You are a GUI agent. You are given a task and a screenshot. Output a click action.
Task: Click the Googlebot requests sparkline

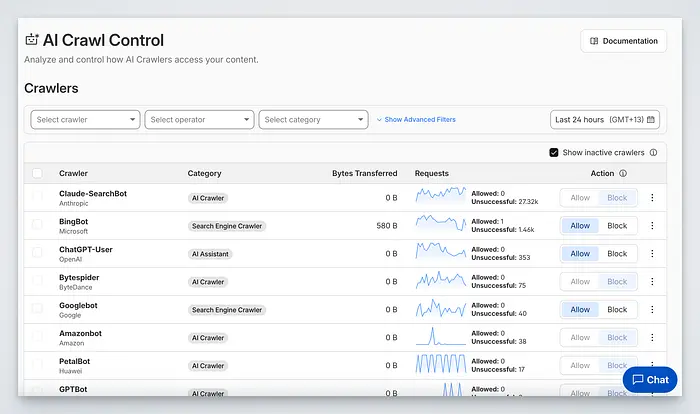click(441, 308)
